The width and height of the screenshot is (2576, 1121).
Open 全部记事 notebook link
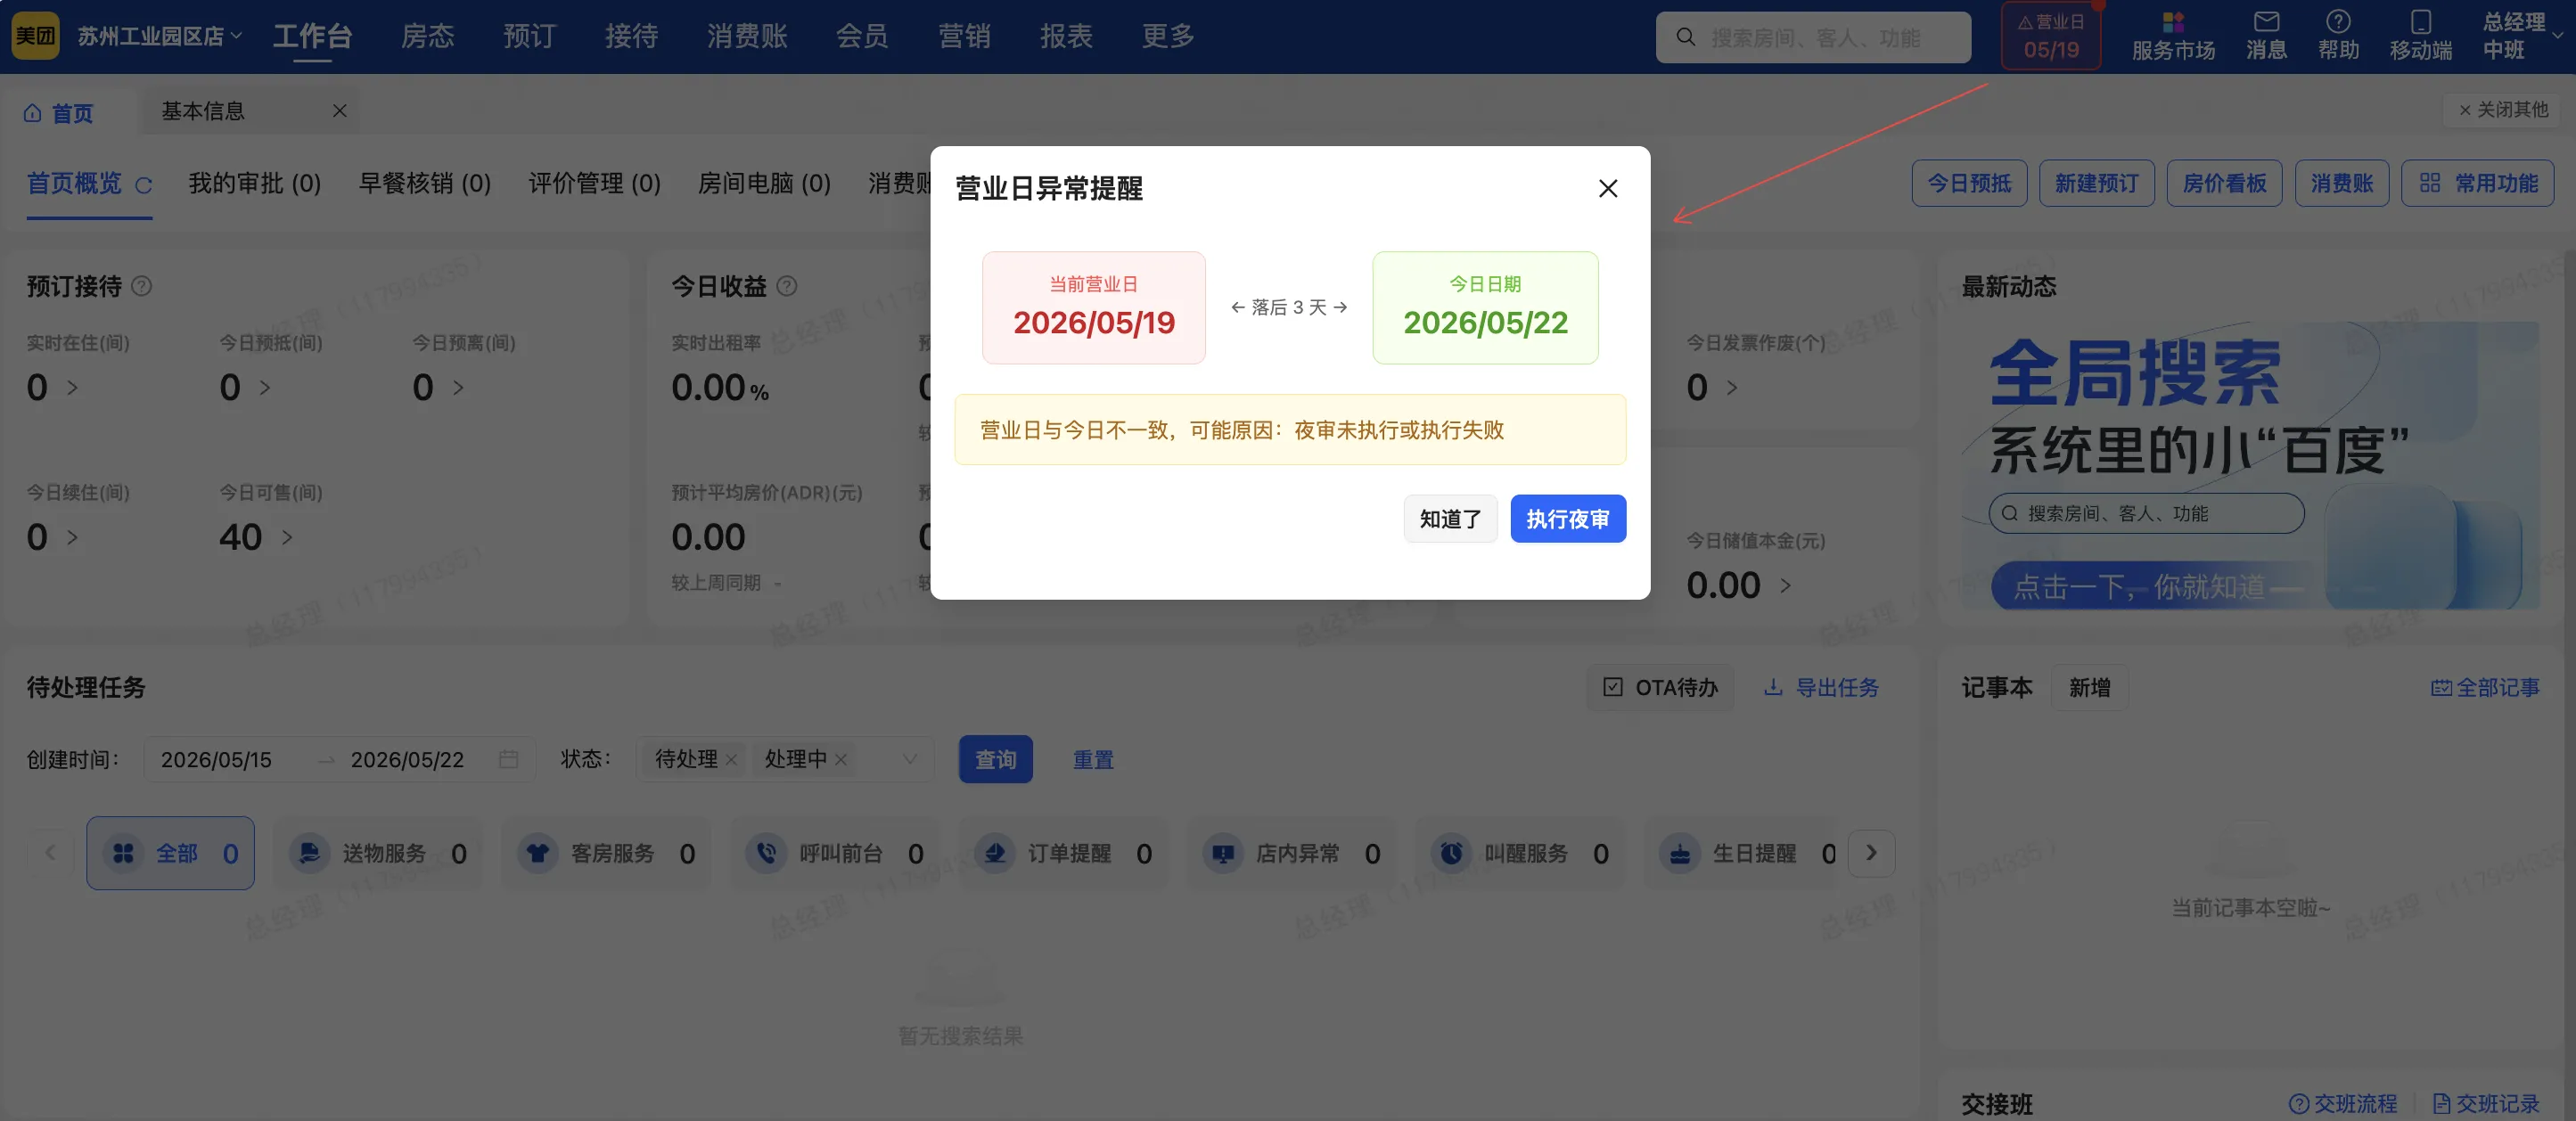click(x=2485, y=687)
